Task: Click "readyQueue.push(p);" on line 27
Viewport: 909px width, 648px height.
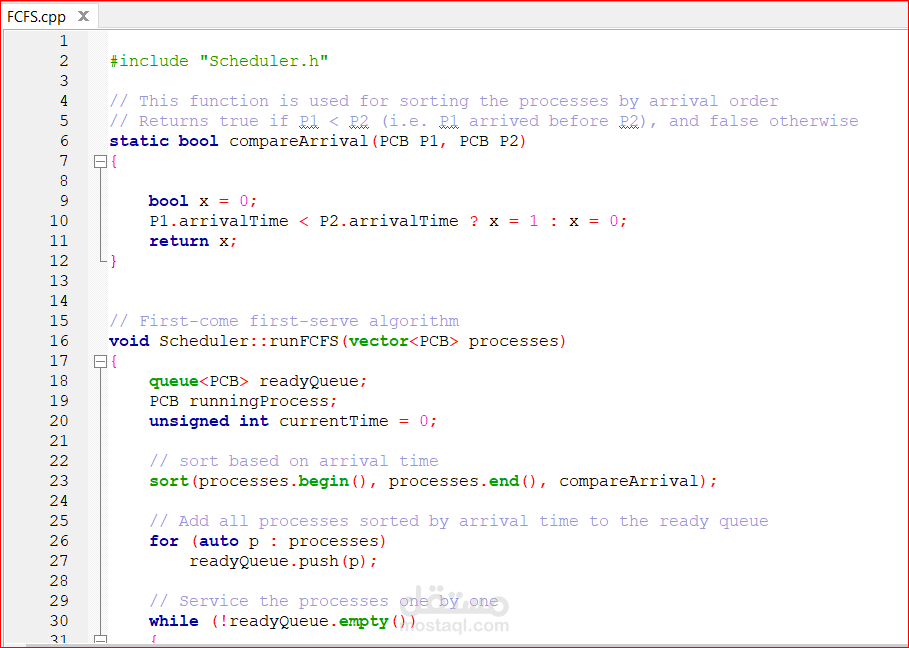Action: point(283,561)
